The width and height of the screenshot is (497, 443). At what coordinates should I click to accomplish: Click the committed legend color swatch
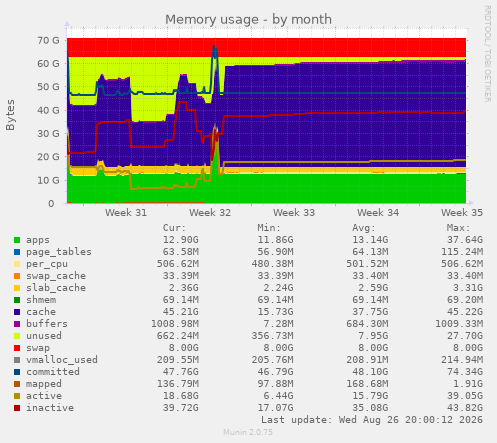(x=17, y=372)
